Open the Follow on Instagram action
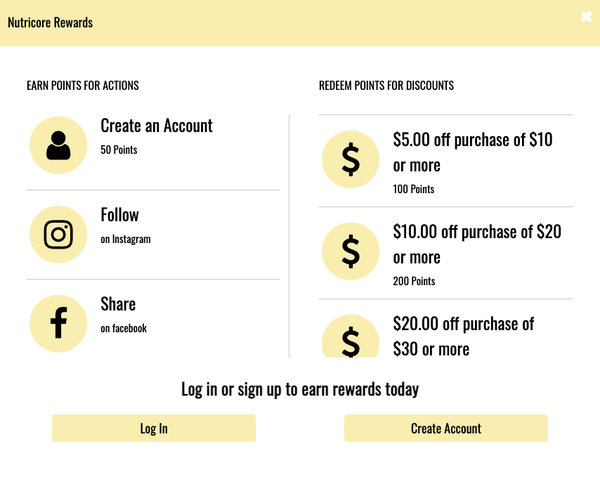600x484 pixels. pyautogui.click(x=120, y=215)
